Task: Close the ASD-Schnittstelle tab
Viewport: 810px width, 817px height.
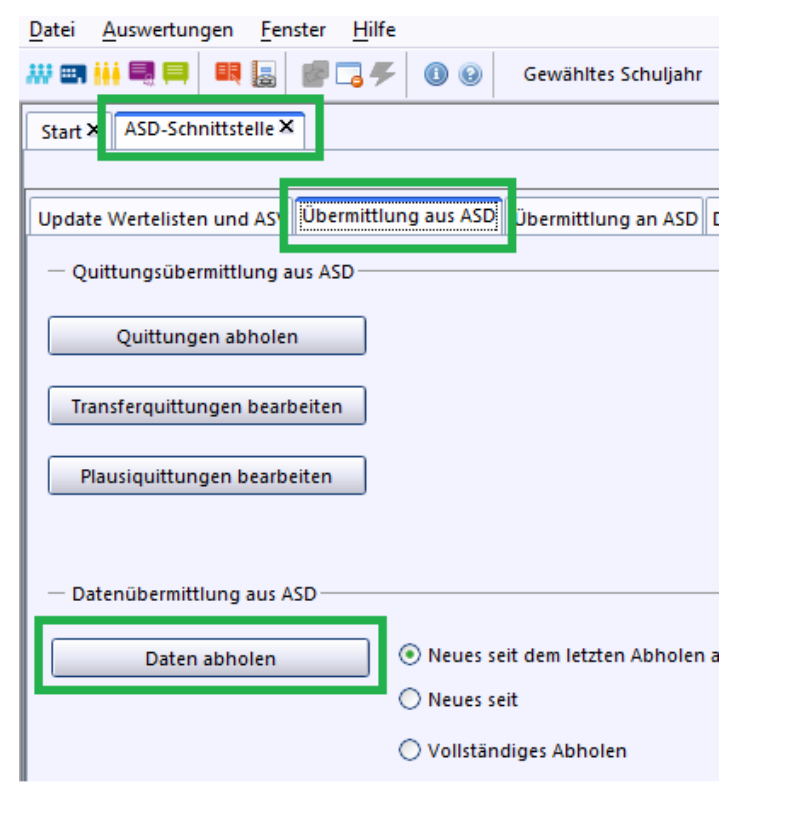Action: 286,128
